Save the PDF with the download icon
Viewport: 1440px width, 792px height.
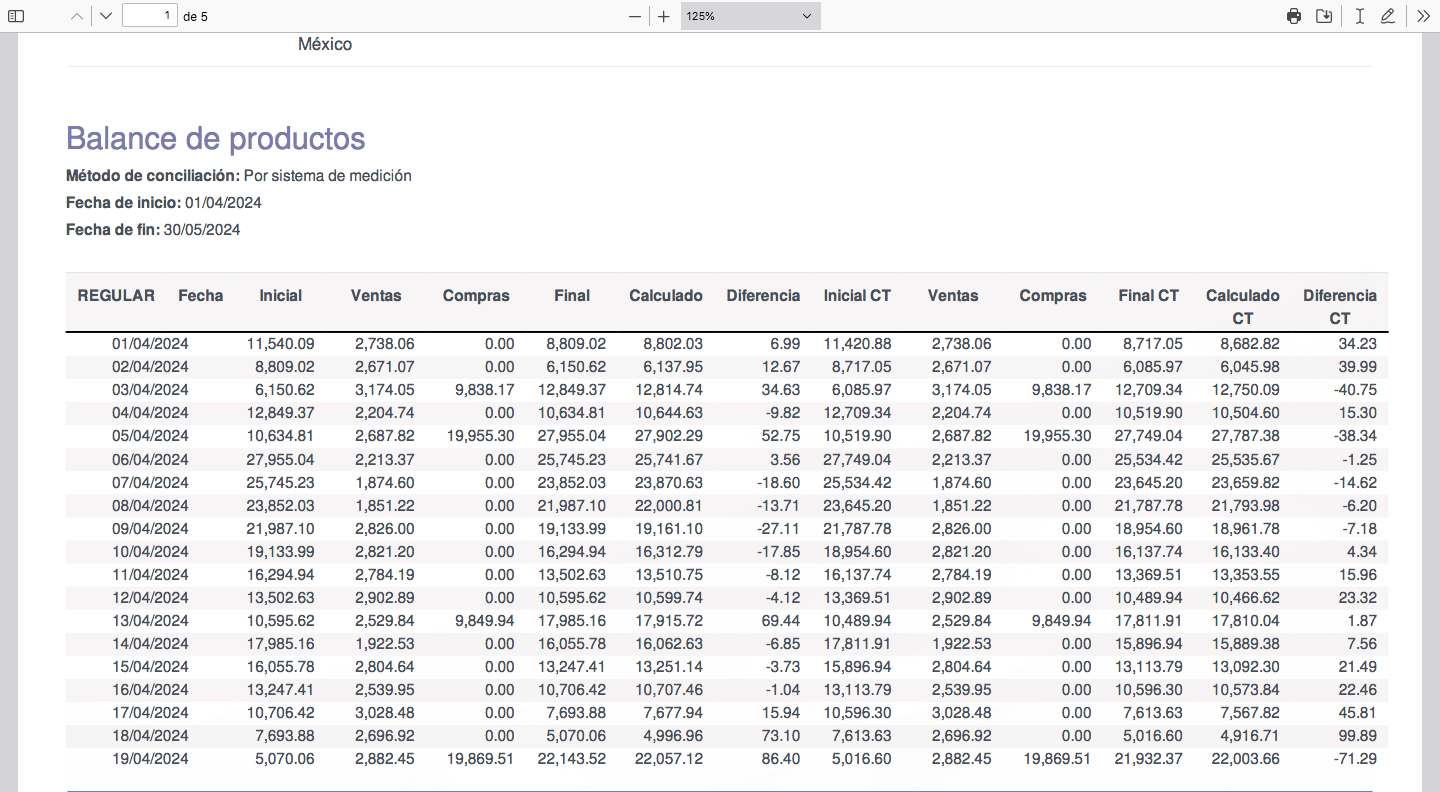point(1324,16)
